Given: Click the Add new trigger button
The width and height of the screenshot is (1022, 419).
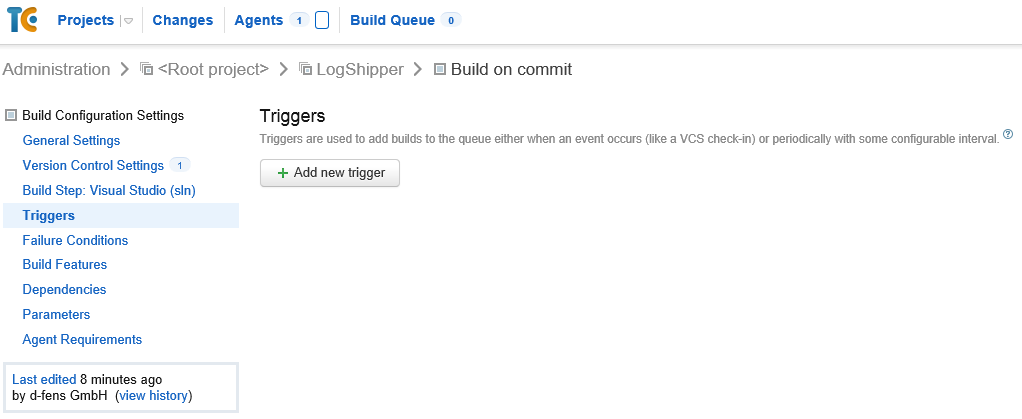Looking at the screenshot, I should pos(330,173).
